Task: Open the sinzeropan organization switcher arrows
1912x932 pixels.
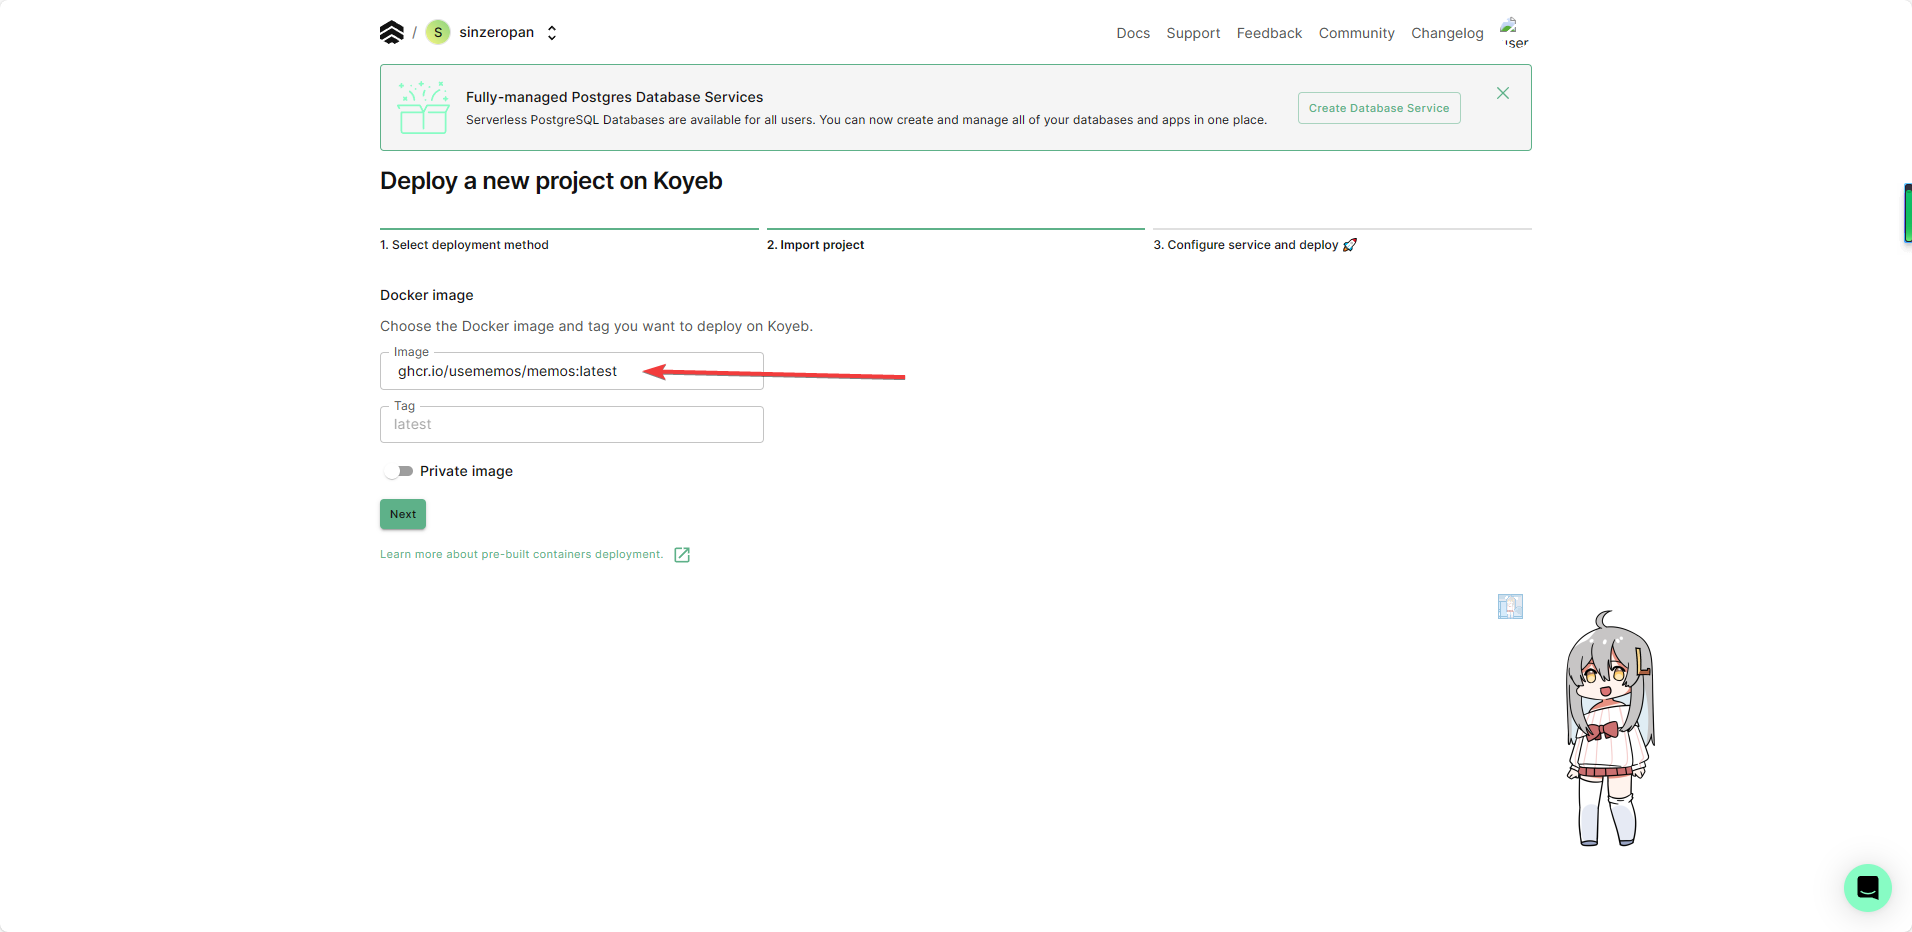Action: [551, 33]
